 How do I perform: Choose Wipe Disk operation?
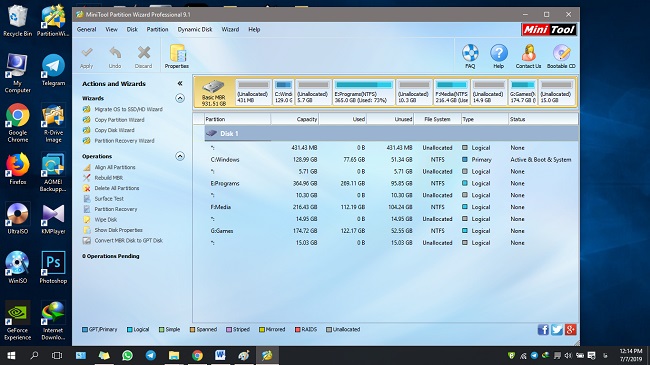[x=100, y=219]
